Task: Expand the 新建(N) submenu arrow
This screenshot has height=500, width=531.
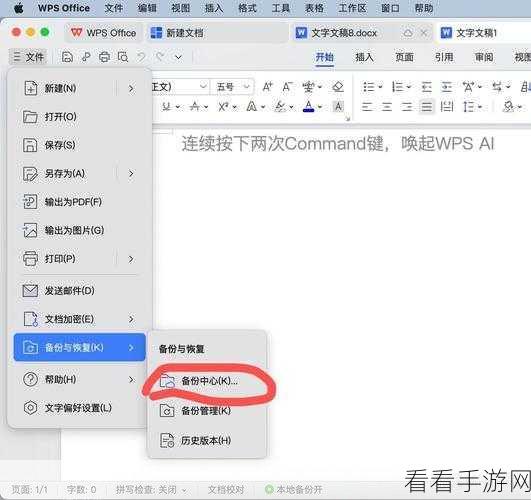Action: pyautogui.click(x=131, y=88)
